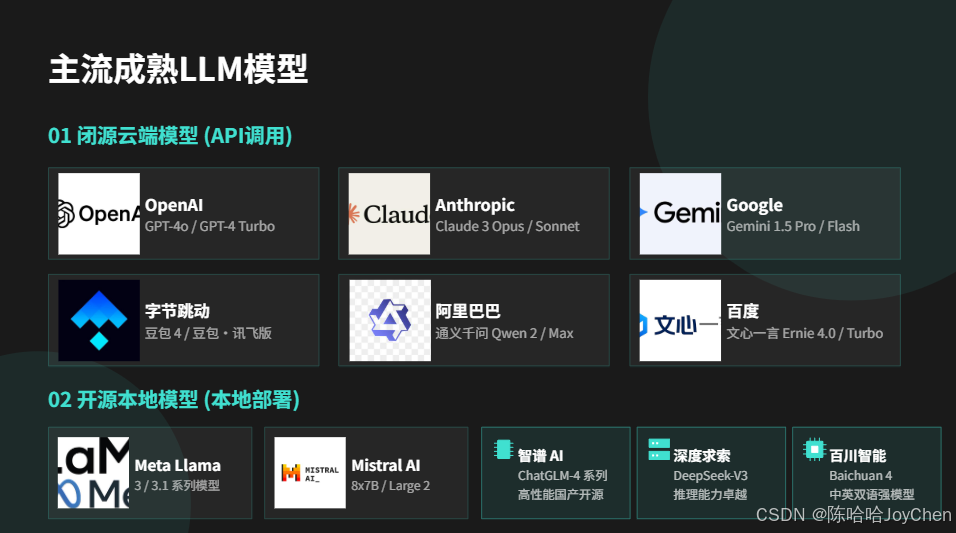Click the Mistral AI title text
Viewport: 956px width, 533px height.
386,465
